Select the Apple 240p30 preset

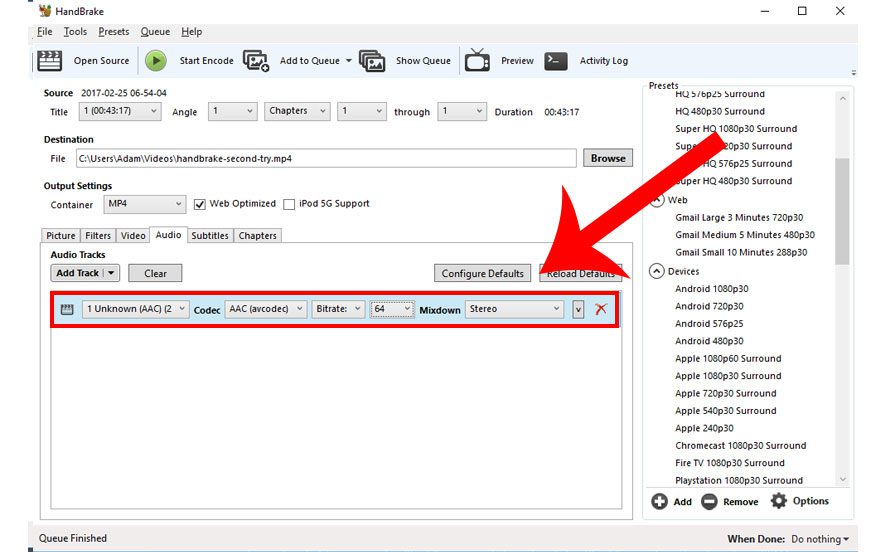[x=704, y=428]
